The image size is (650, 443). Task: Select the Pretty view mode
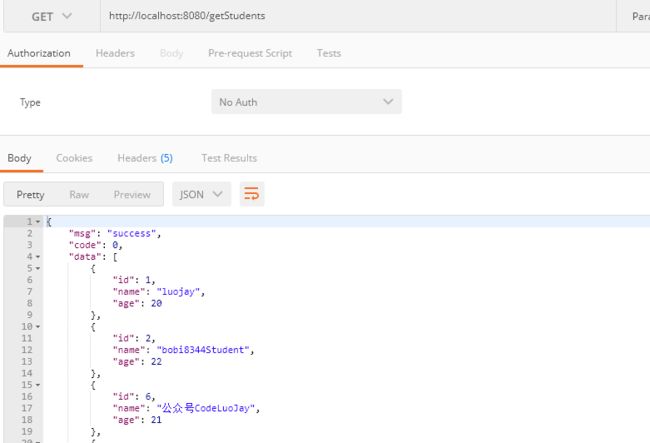[x=30, y=194]
